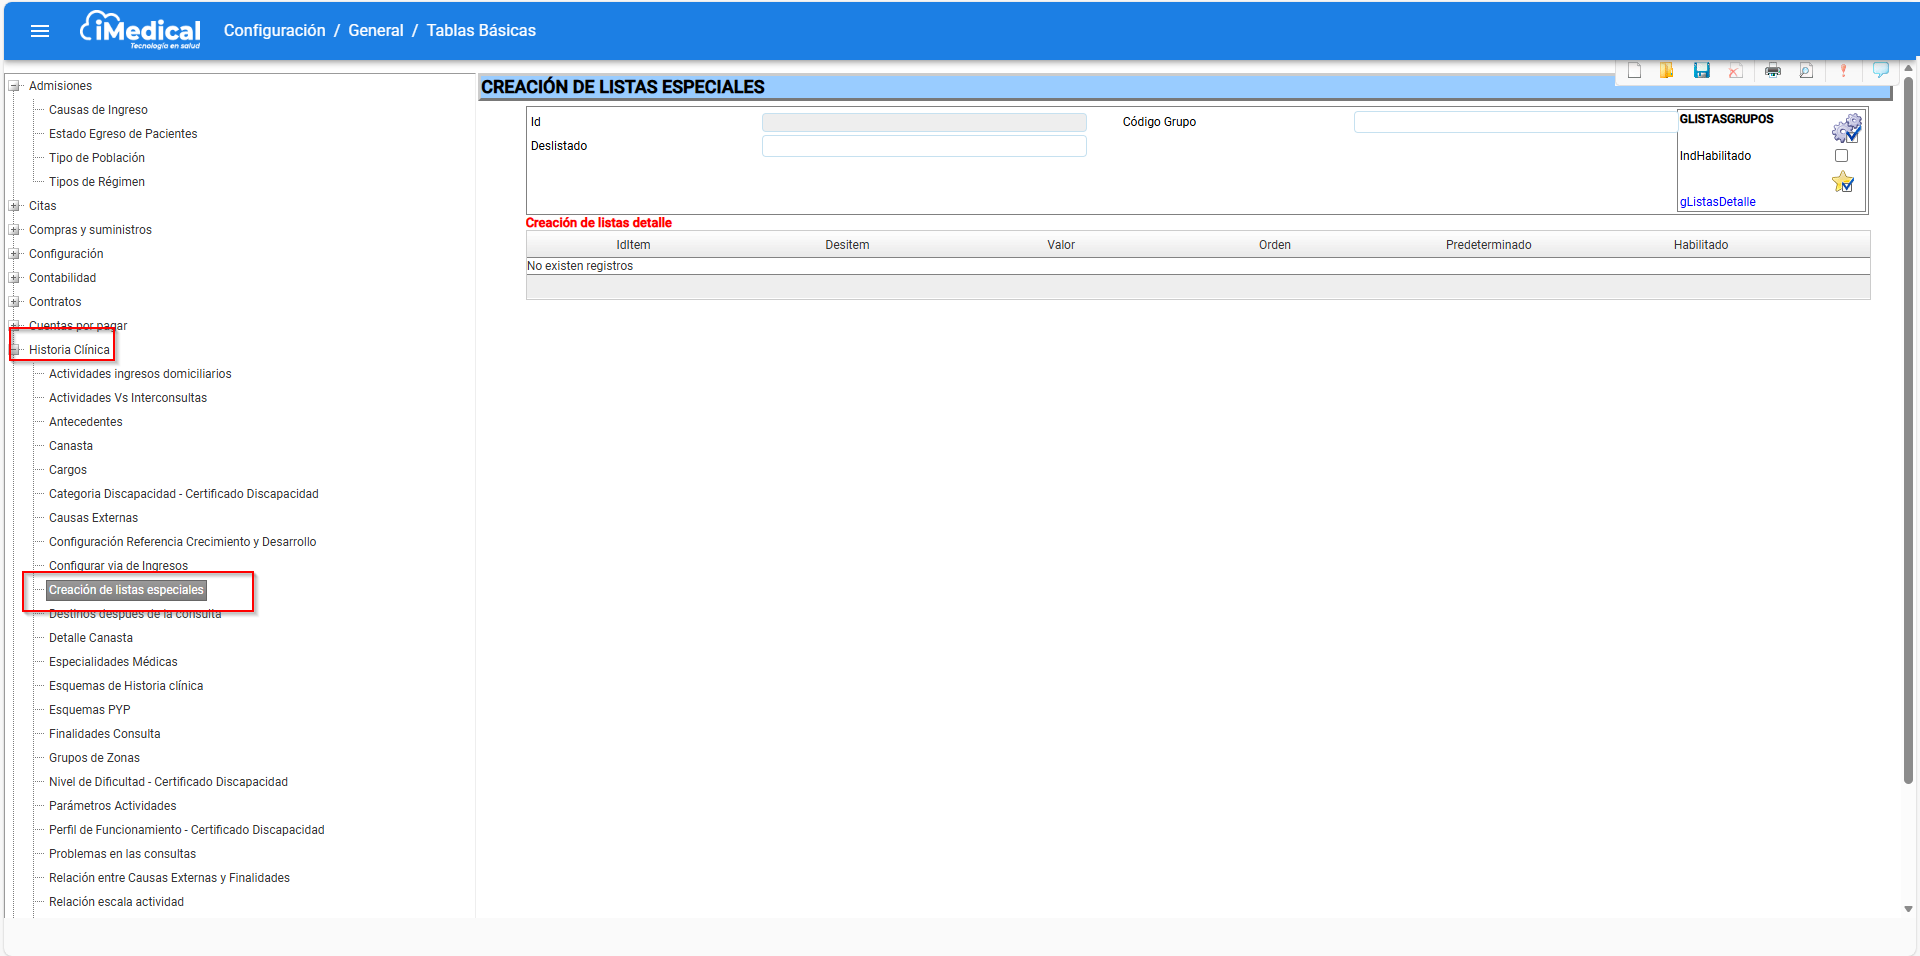Select Especialidades Médicas in the tree
The height and width of the screenshot is (956, 1920).
[113, 662]
